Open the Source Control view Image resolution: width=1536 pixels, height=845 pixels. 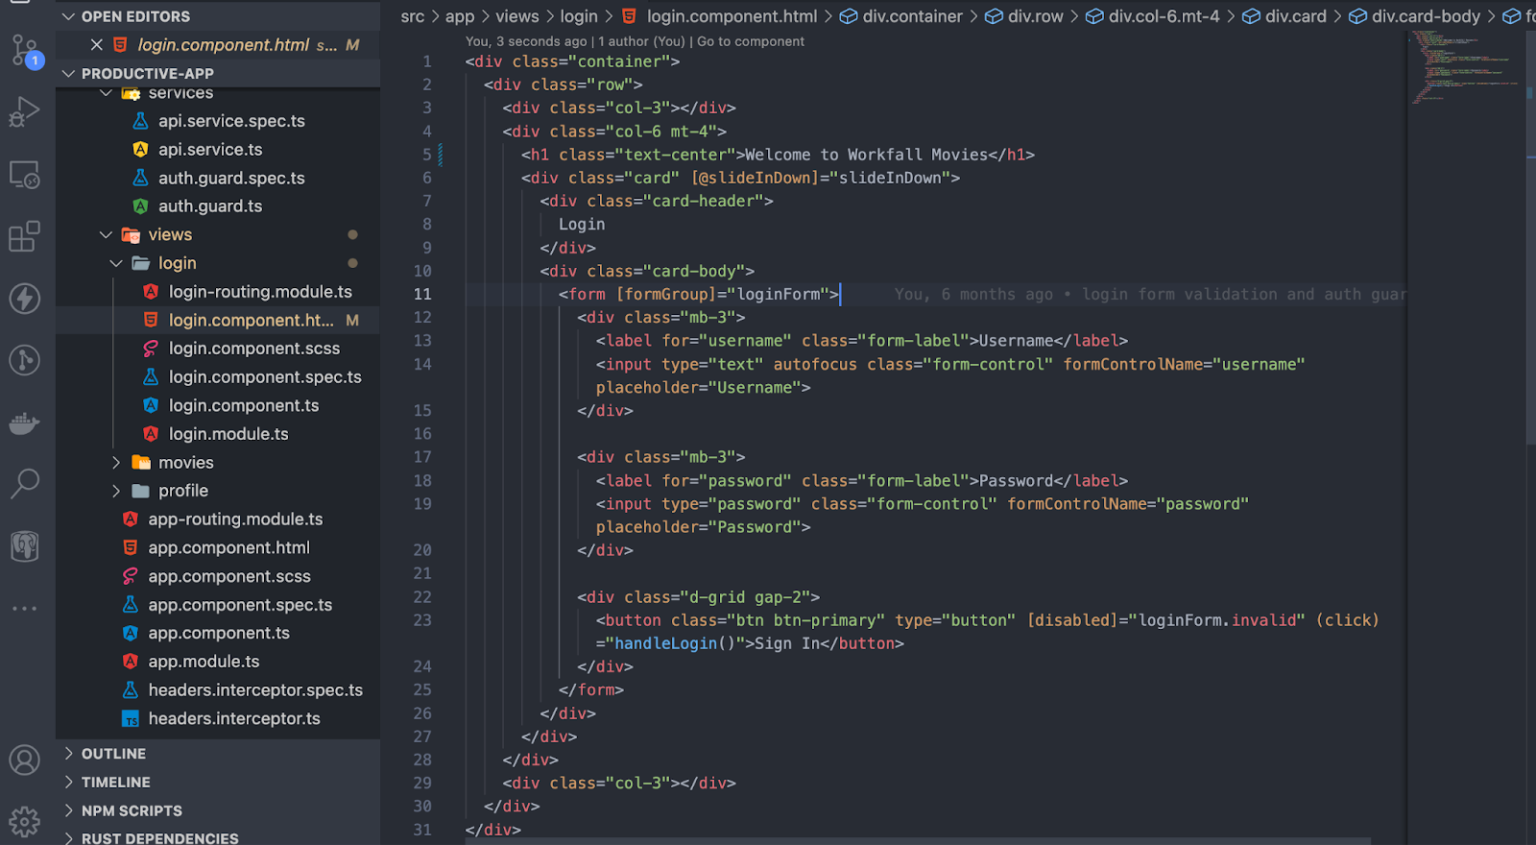pyautogui.click(x=25, y=50)
